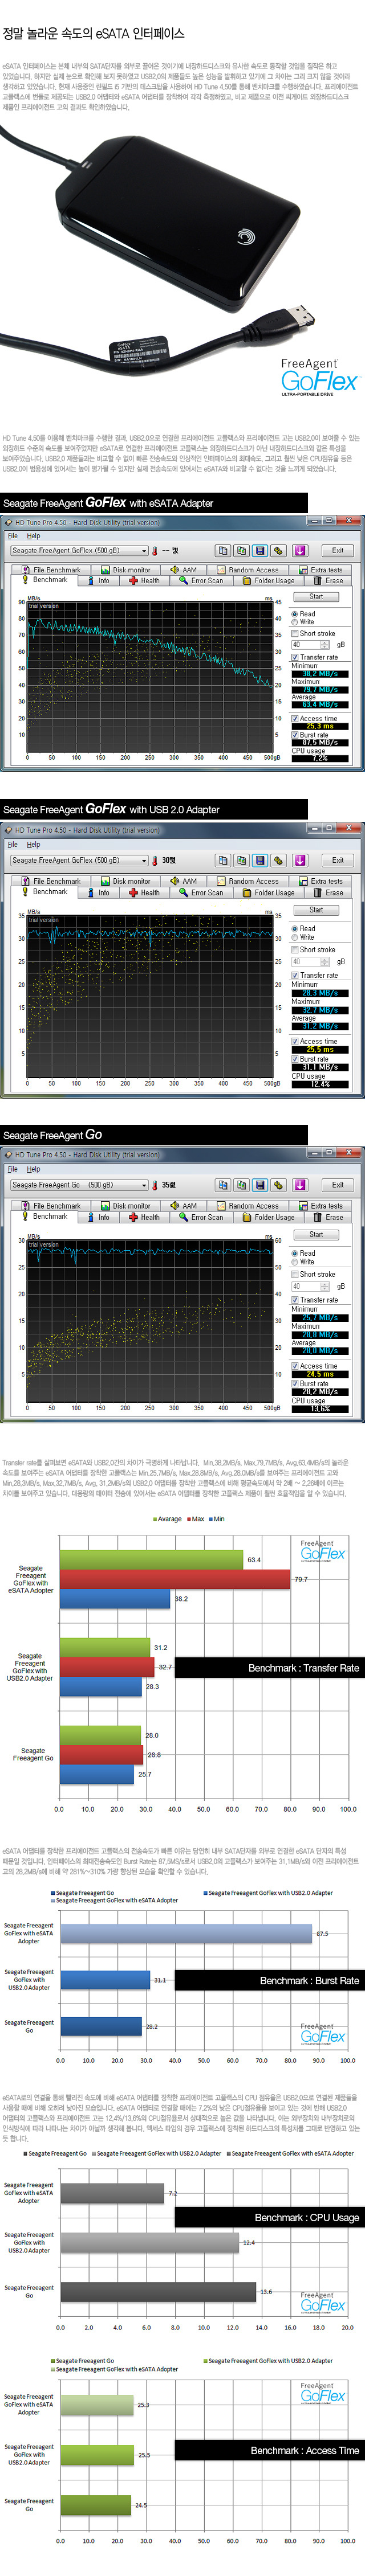This screenshot has height=2576, width=365.
Task: Click Exit button in USB 2.0 Adapter window
Action: pyautogui.click(x=338, y=860)
